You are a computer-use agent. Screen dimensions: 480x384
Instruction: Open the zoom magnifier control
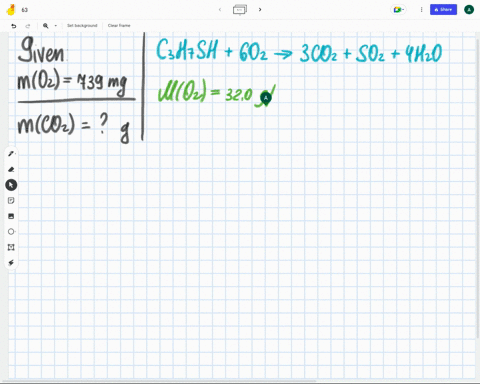pyautogui.click(x=46, y=26)
